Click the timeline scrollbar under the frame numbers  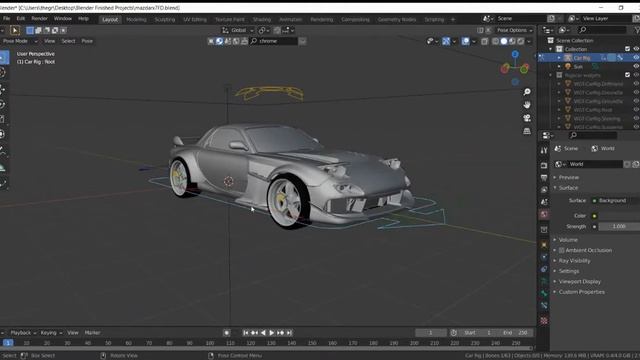pos(267,349)
